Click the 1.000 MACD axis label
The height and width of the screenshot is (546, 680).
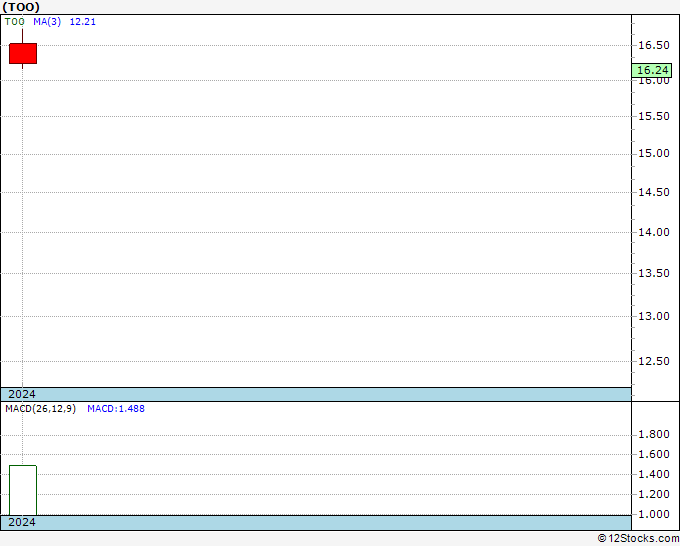(x=654, y=514)
